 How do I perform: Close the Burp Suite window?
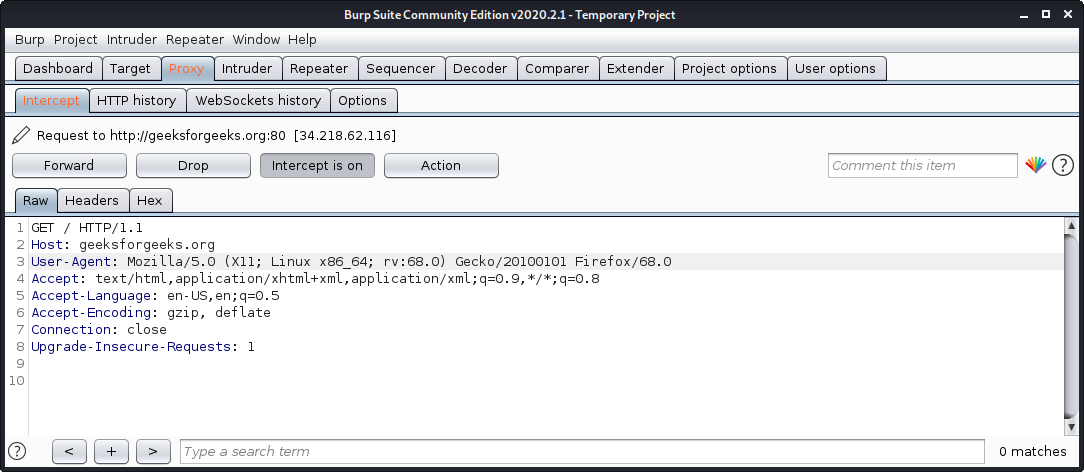pyautogui.click(x=1068, y=14)
